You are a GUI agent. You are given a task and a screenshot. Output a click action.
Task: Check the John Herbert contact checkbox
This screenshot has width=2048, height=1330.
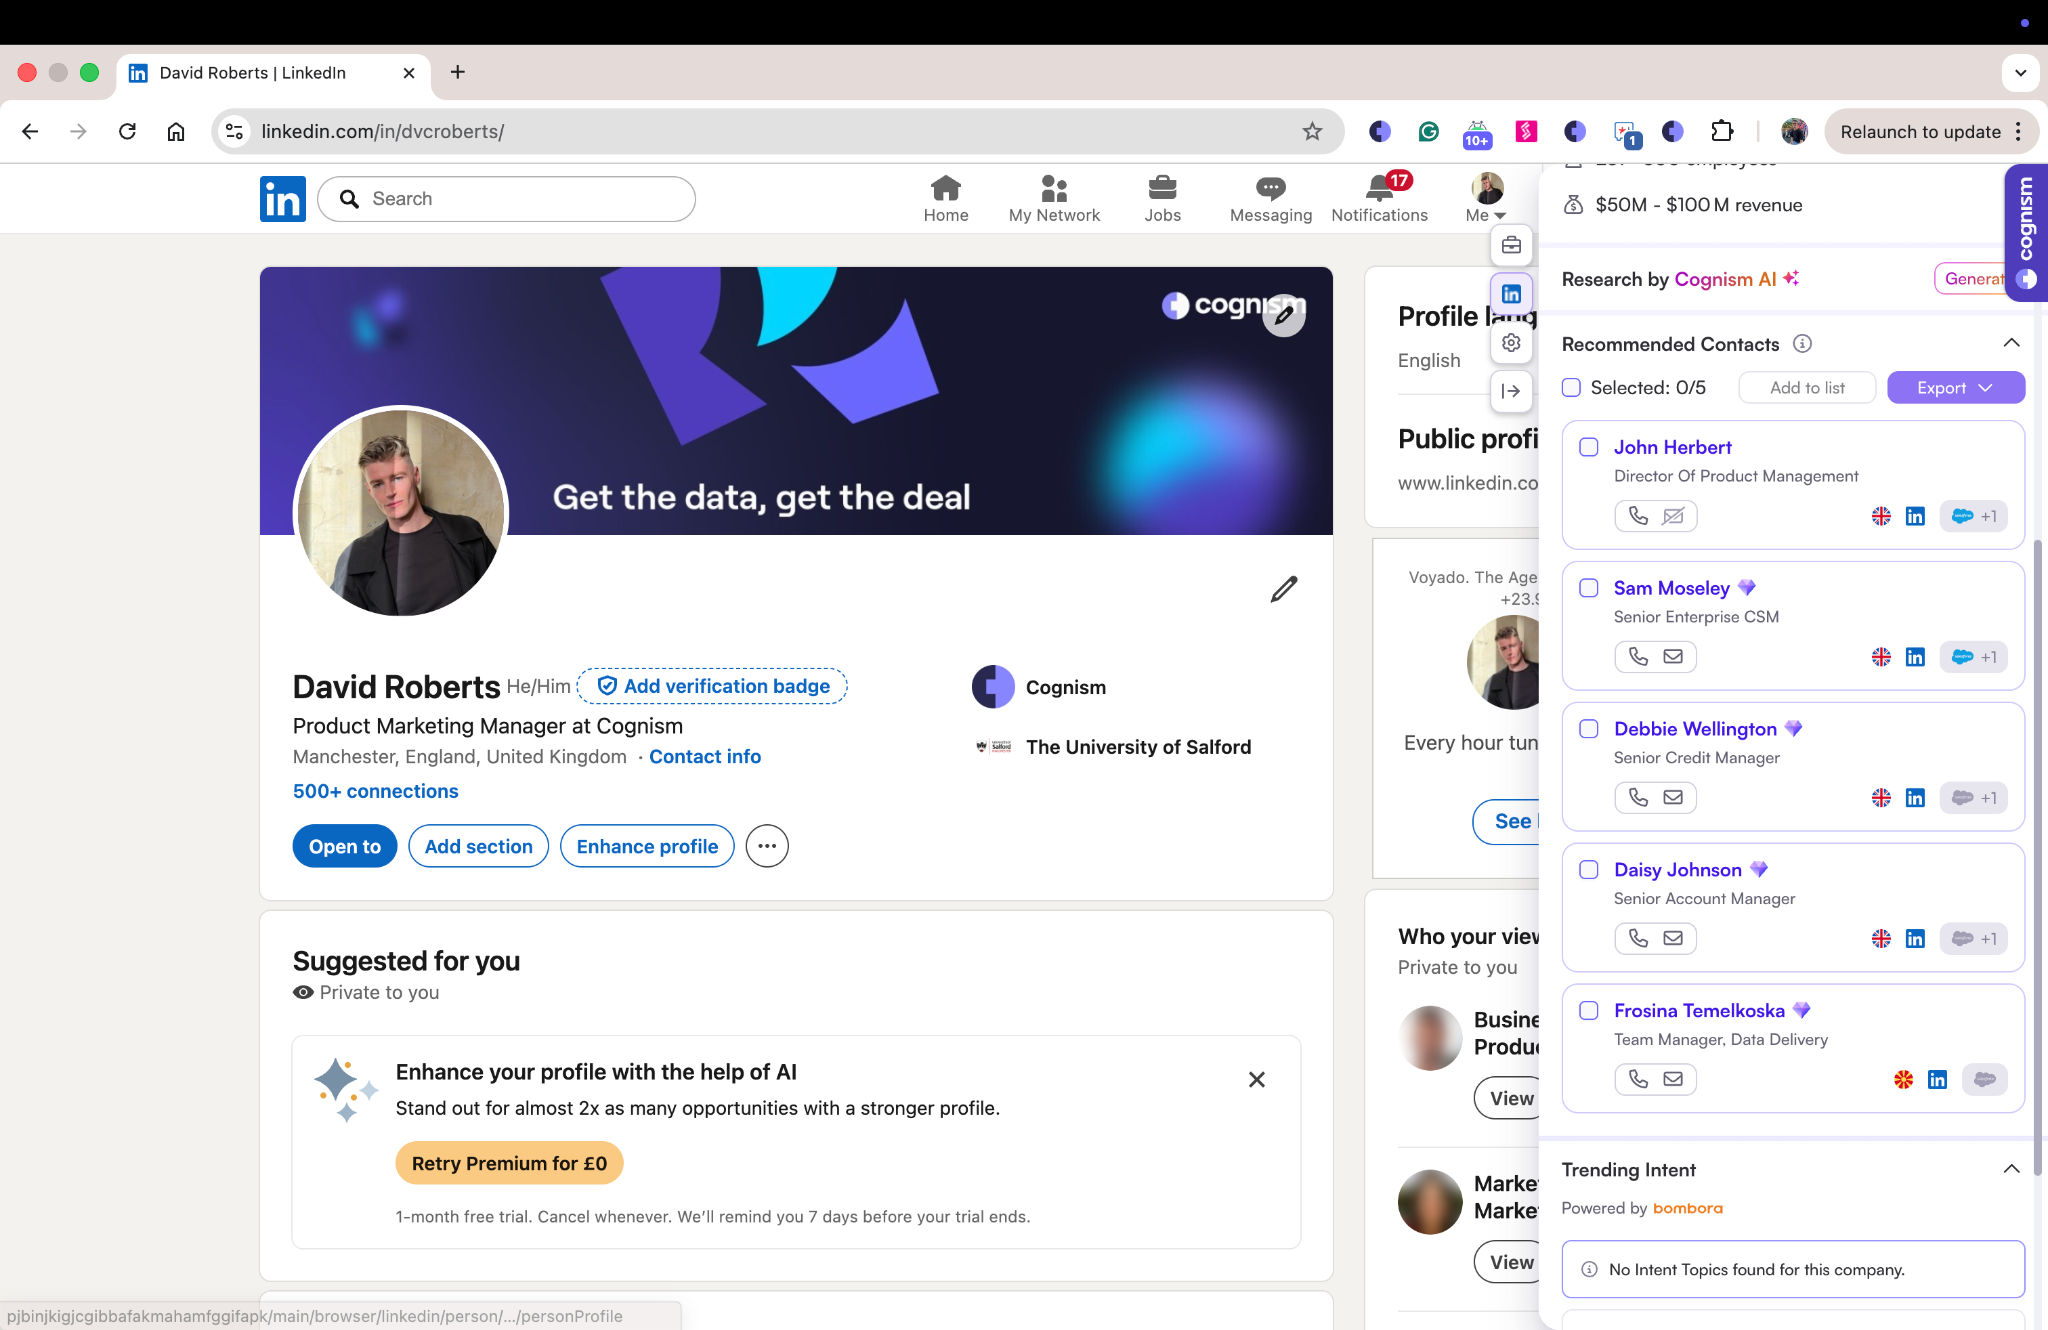pyautogui.click(x=1589, y=447)
